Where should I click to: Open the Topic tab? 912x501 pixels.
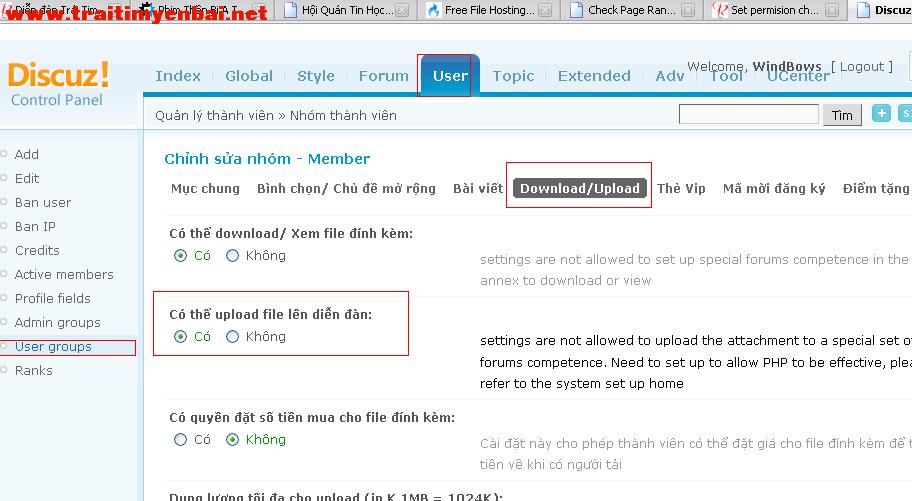pos(513,76)
